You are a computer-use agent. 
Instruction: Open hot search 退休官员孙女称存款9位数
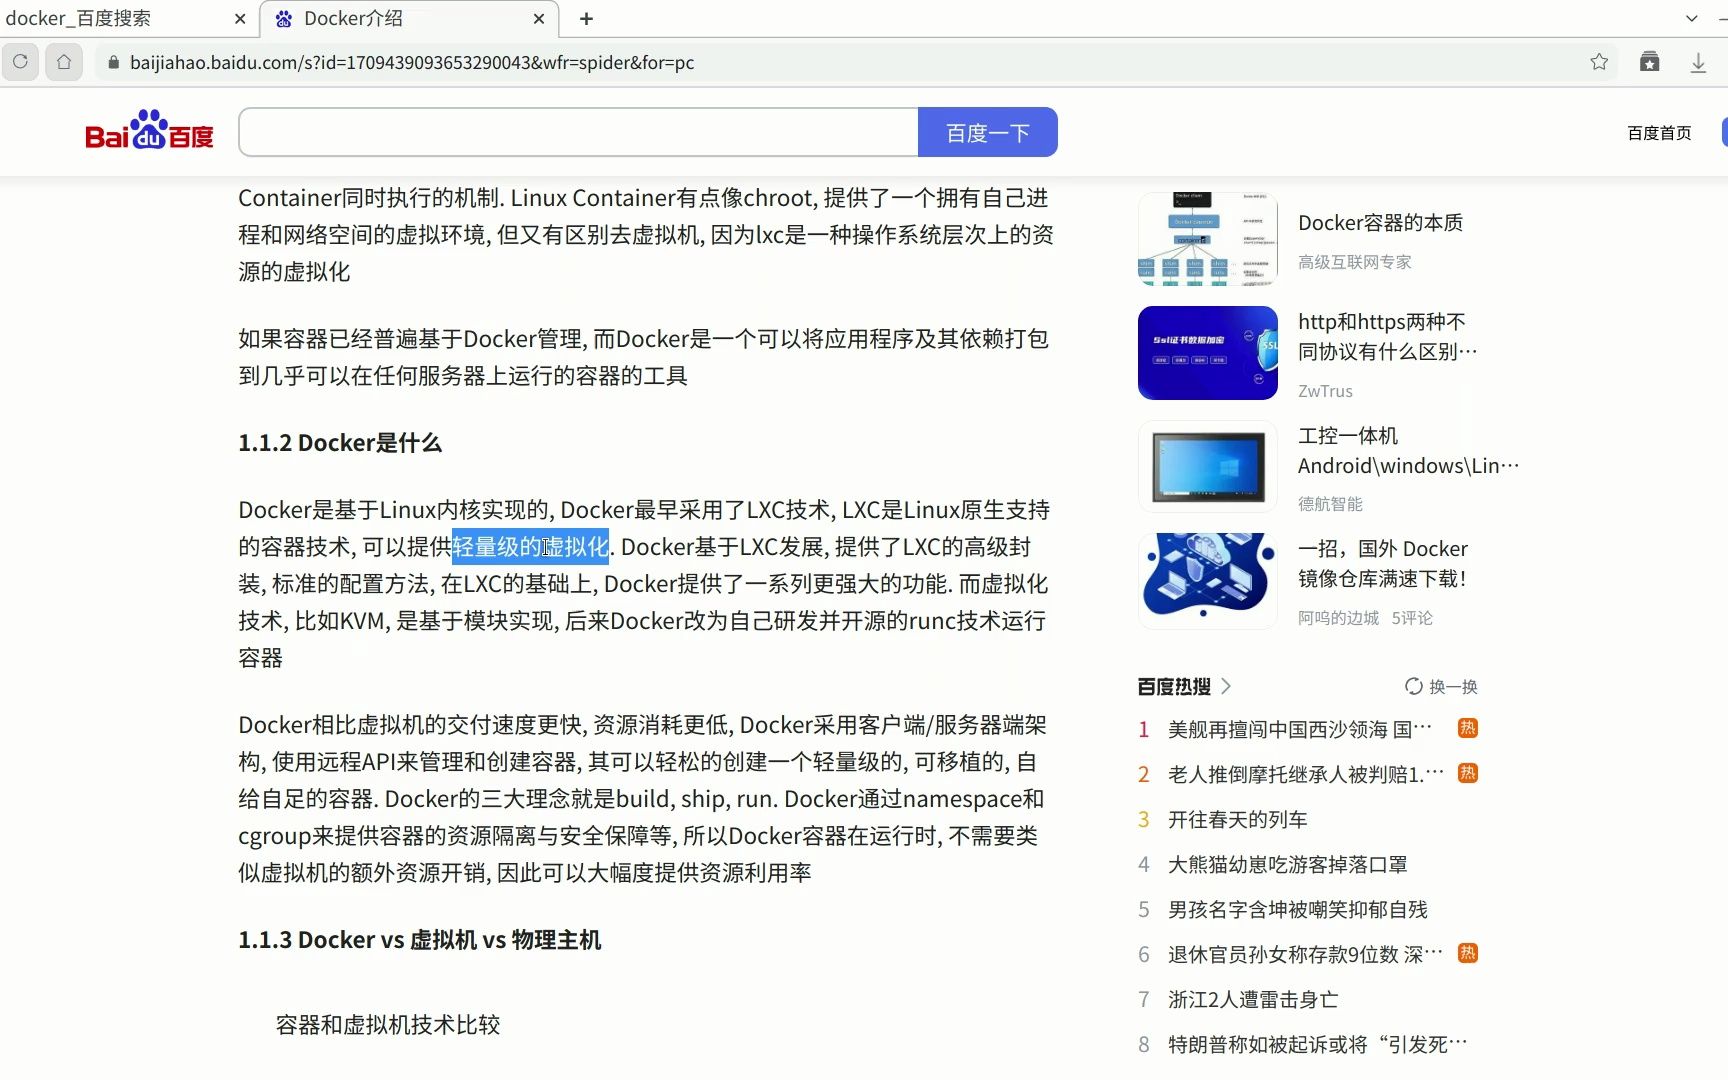[1306, 955]
